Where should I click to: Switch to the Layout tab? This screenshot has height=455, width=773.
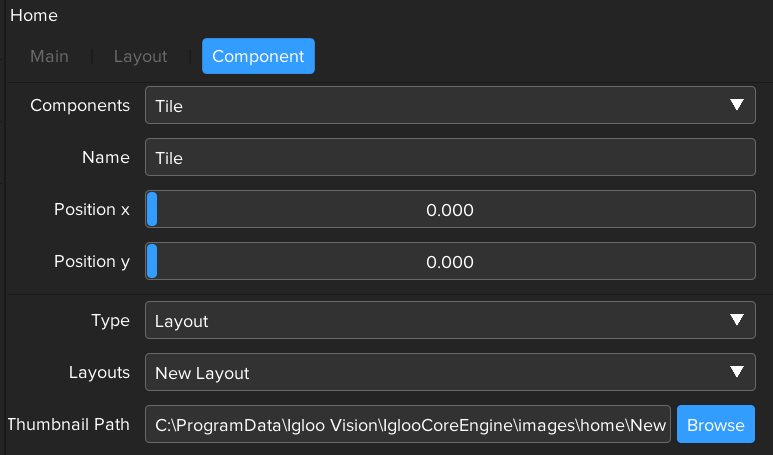(140, 57)
